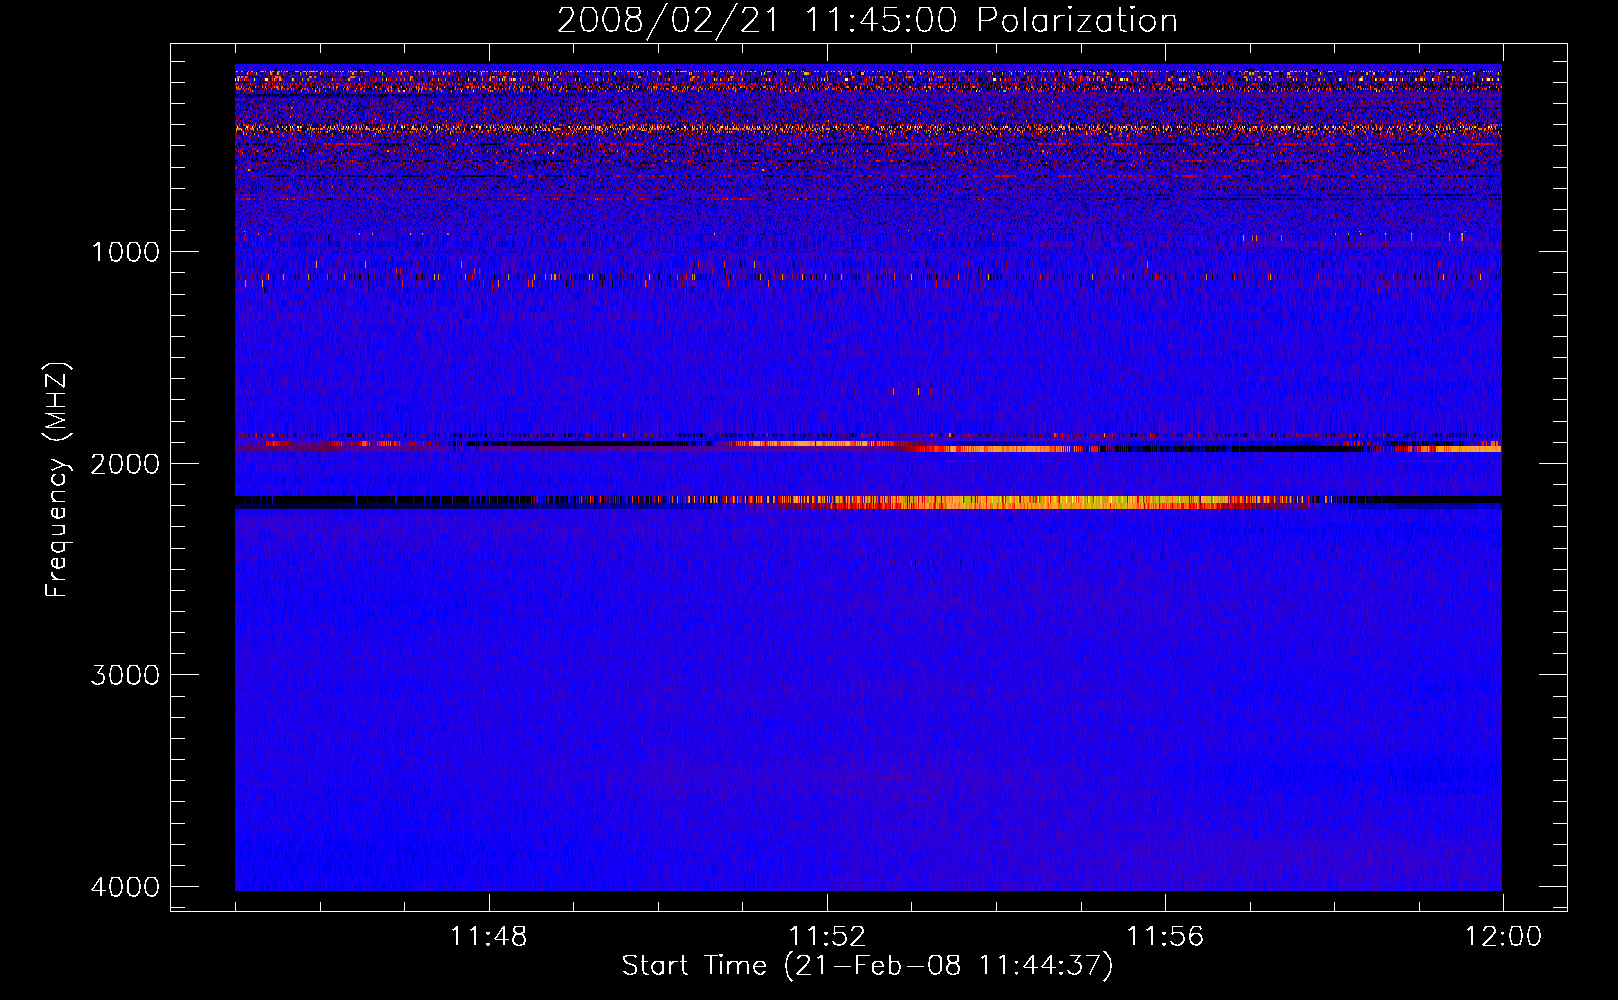The width and height of the screenshot is (1618, 1000).
Task: Click the bright yellow emission band near 2200 MHz
Action: pyautogui.click(x=1040, y=502)
